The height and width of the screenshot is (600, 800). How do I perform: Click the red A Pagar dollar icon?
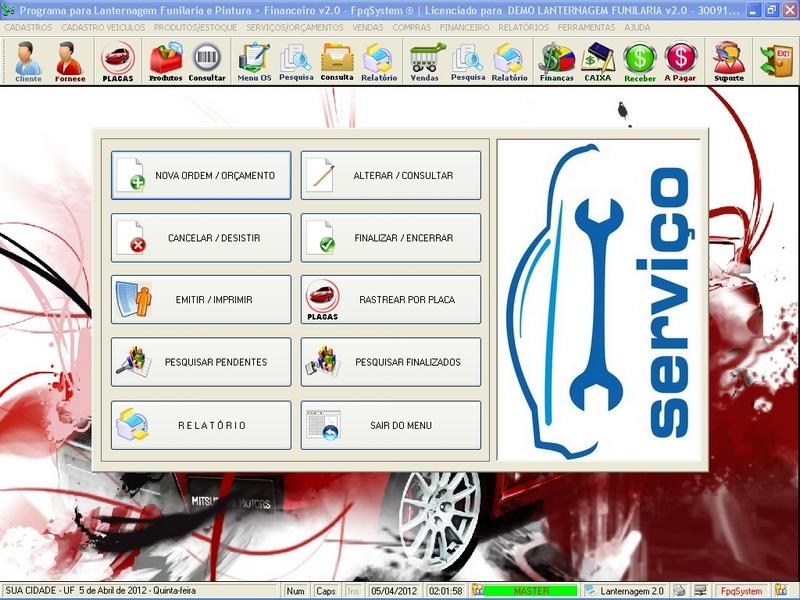680,61
